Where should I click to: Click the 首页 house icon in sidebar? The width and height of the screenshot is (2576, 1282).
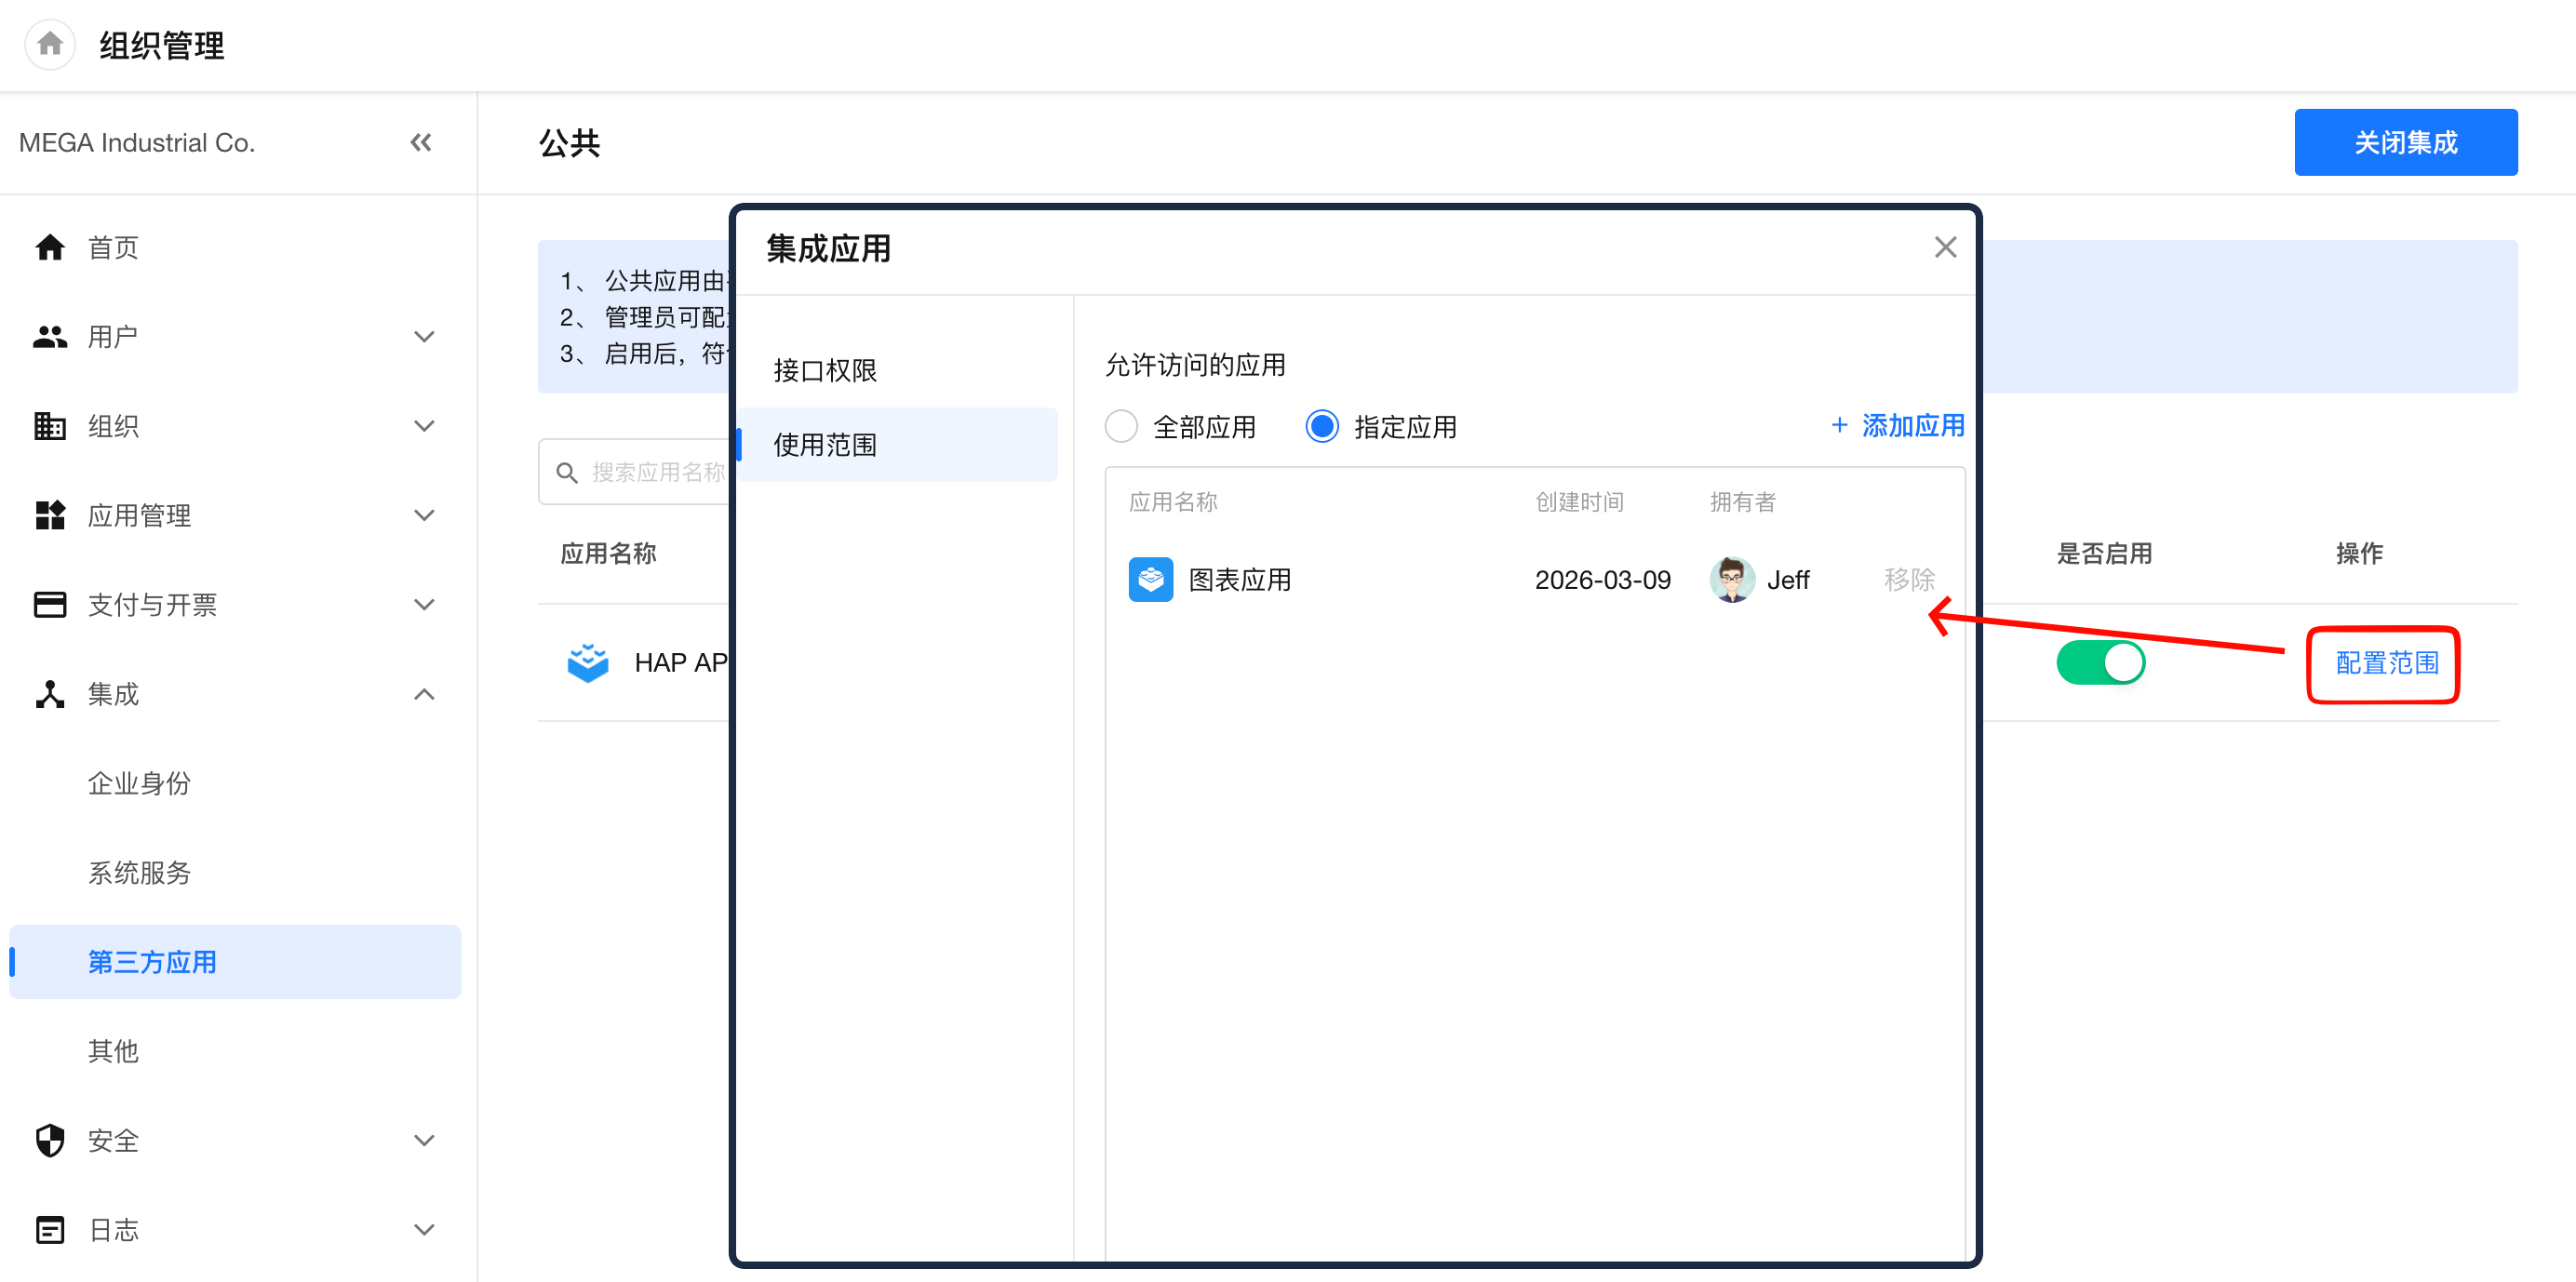tap(50, 247)
